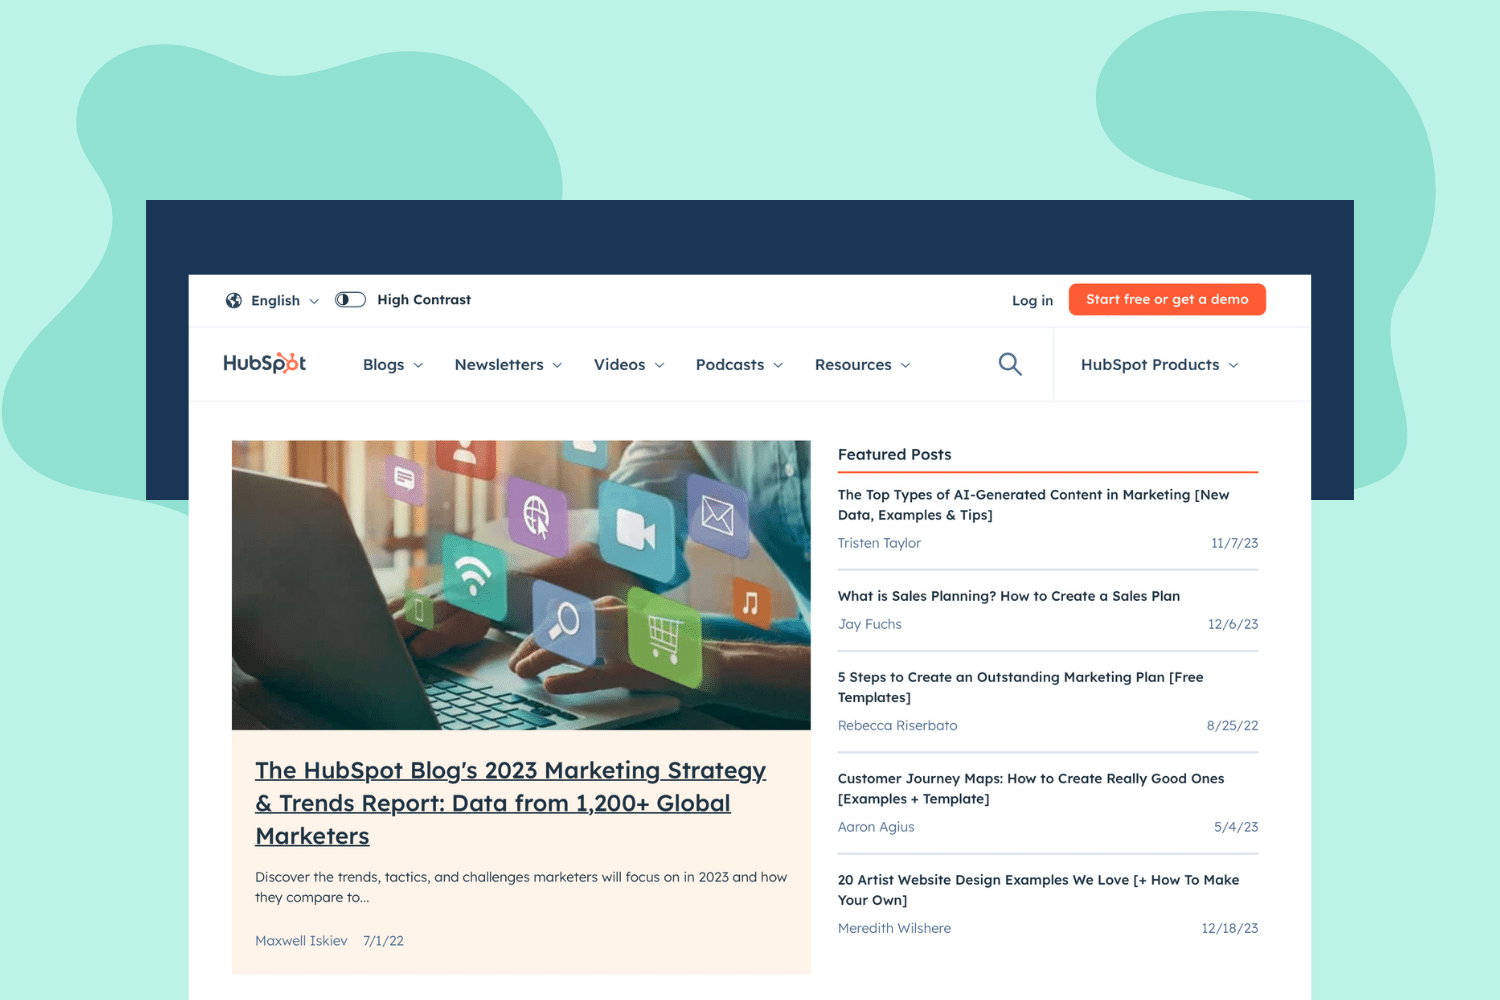Image resolution: width=1500 pixels, height=1000 pixels.
Task: Open the Newsletters menu
Action: (508, 365)
